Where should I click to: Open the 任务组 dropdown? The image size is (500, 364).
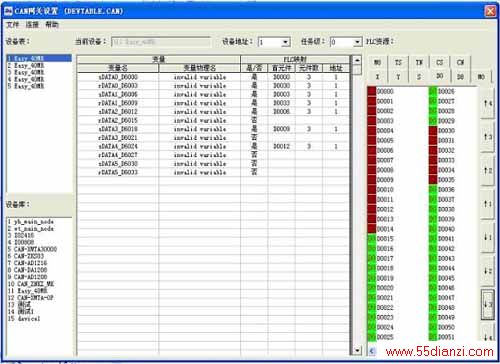pyautogui.click(x=357, y=42)
